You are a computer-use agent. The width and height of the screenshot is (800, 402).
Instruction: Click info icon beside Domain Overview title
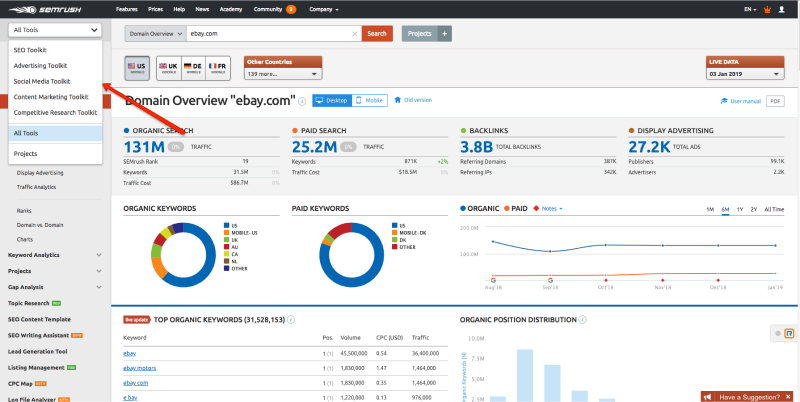click(x=302, y=101)
